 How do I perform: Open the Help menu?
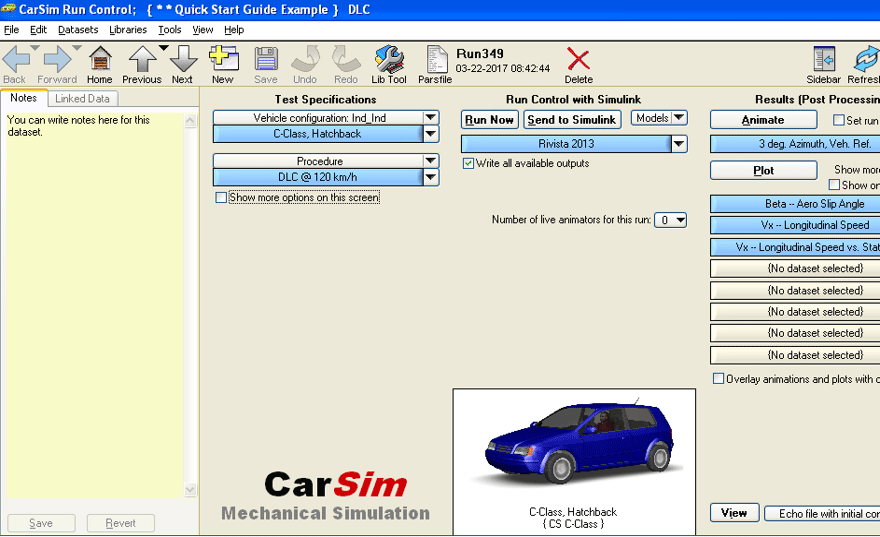click(x=234, y=30)
